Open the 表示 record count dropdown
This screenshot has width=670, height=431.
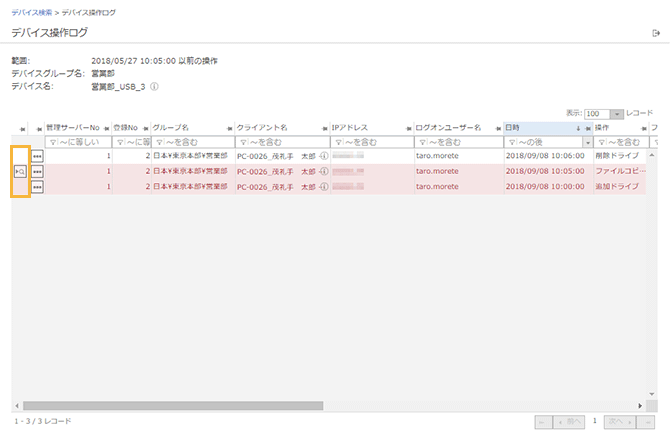(x=616, y=114)
